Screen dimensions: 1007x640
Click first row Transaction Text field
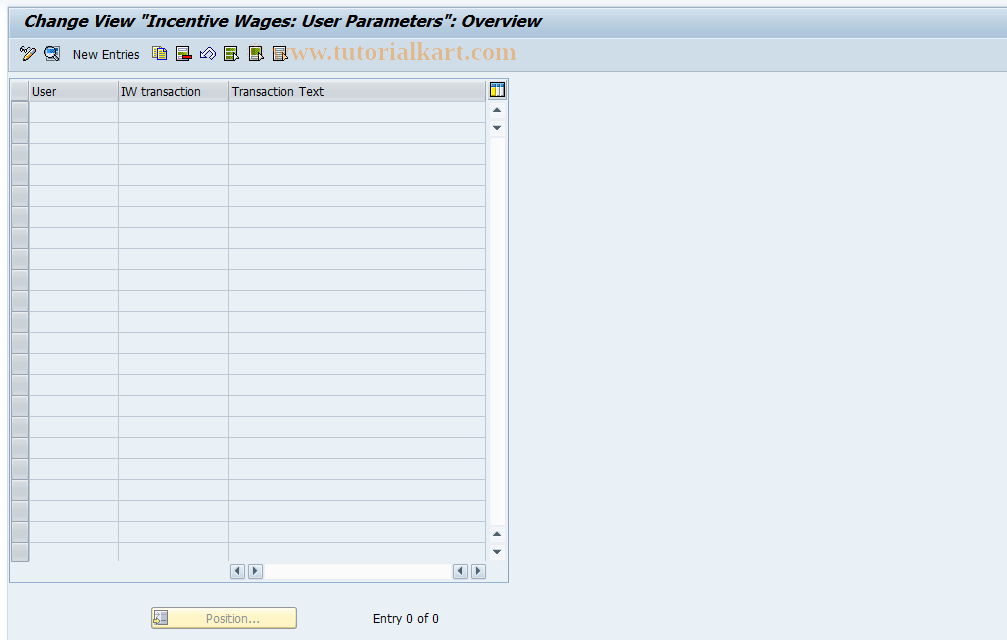[357, 112]
